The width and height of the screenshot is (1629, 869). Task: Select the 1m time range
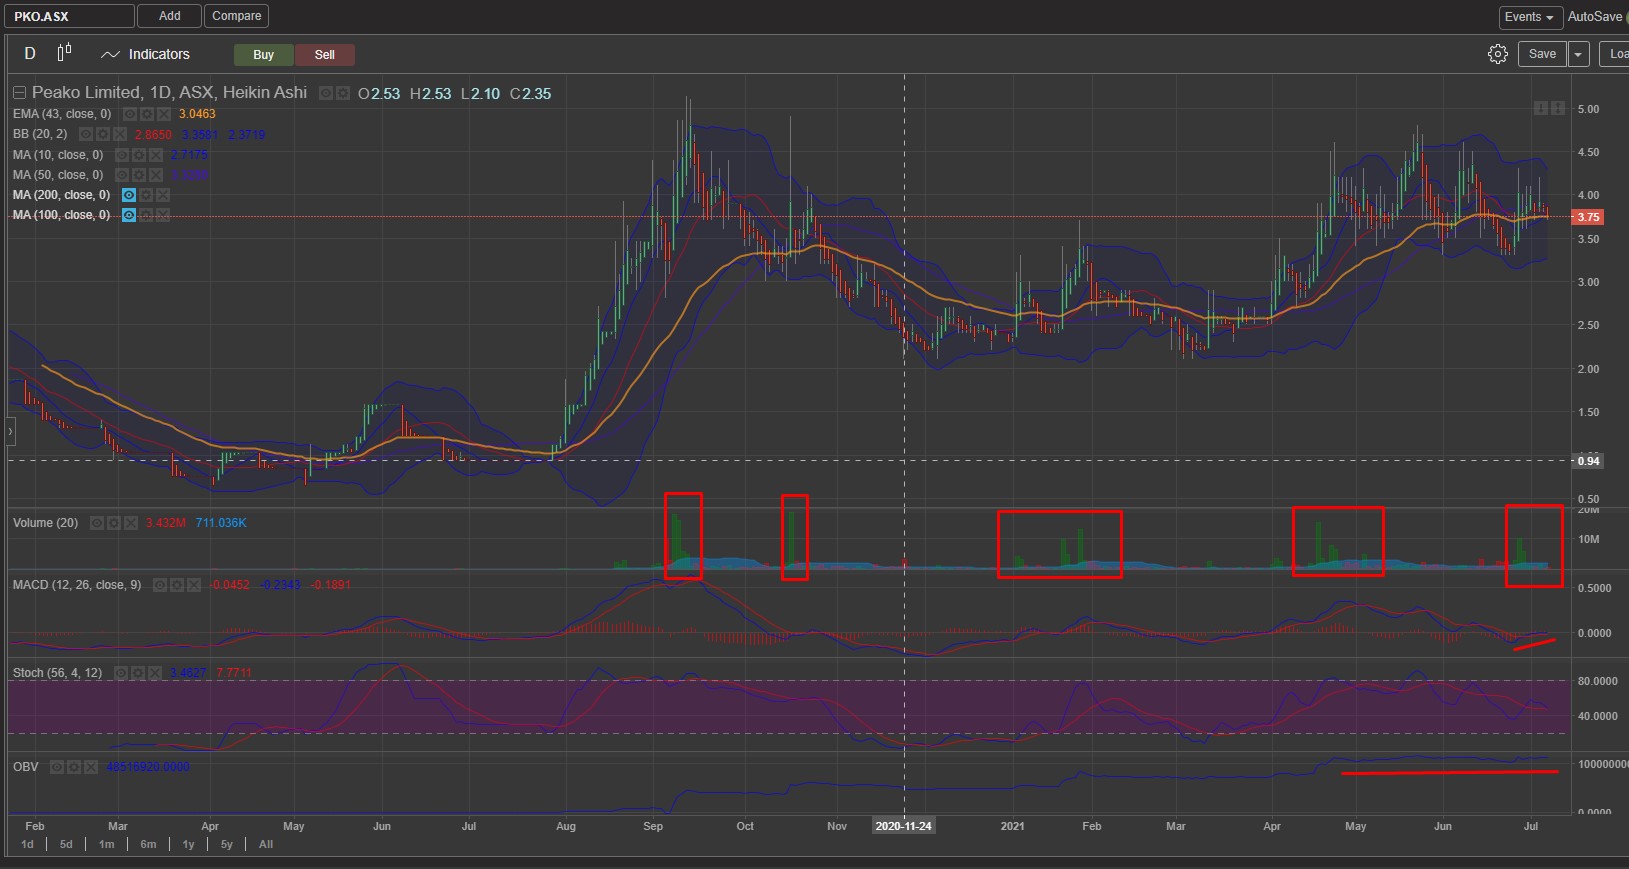coord(106,844)
